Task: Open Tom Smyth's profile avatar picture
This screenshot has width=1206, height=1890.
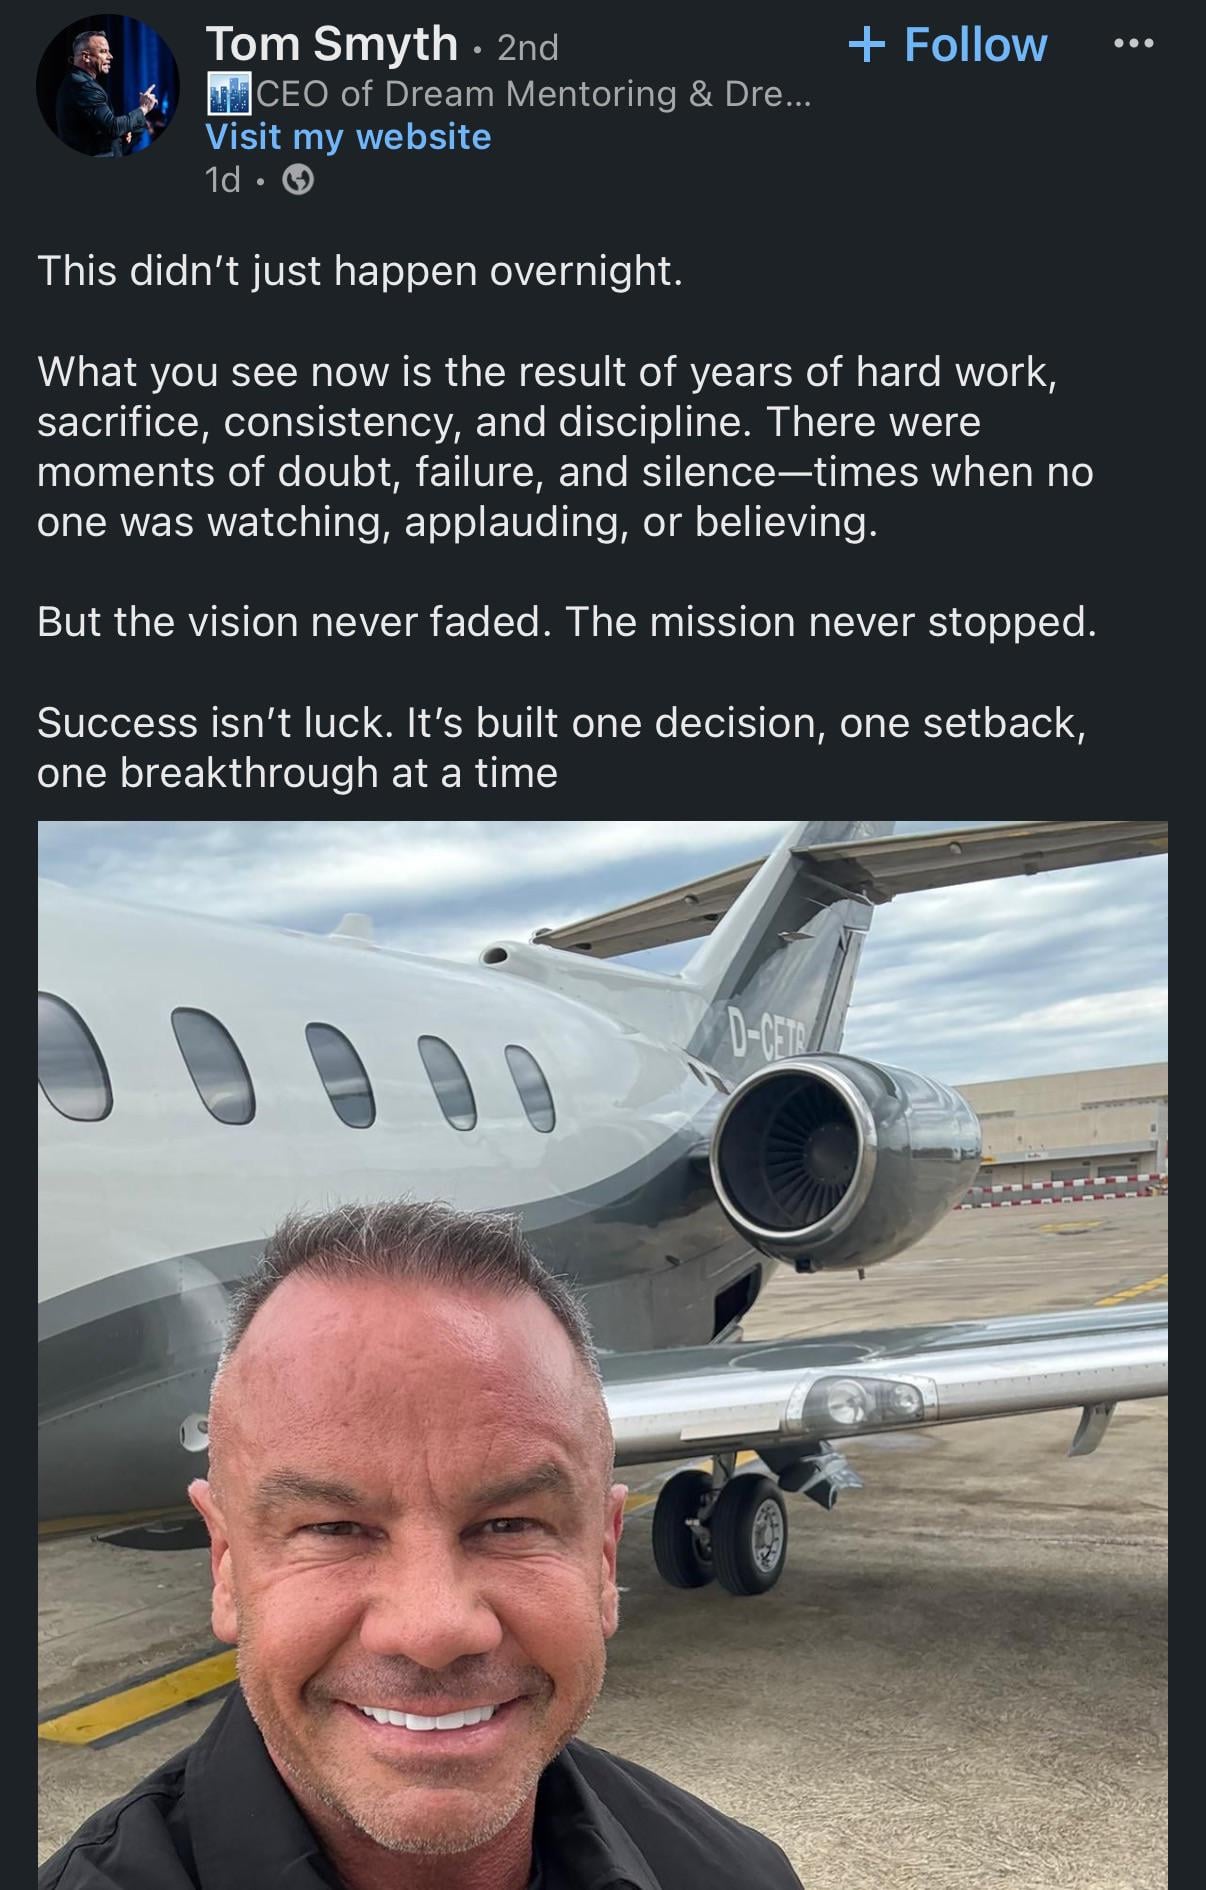Action: pyautogui.click(x=108, y=85)
